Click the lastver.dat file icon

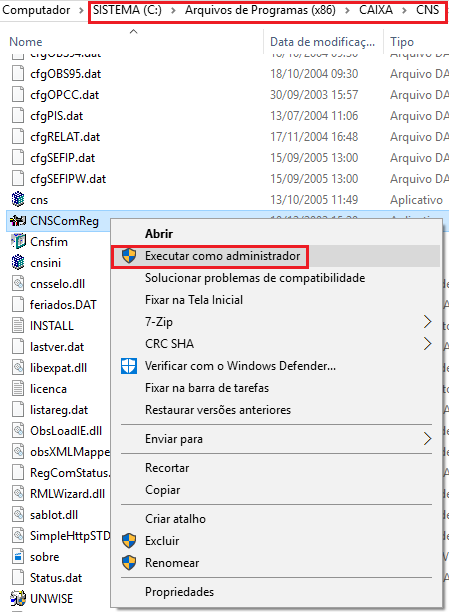[18, 347]
